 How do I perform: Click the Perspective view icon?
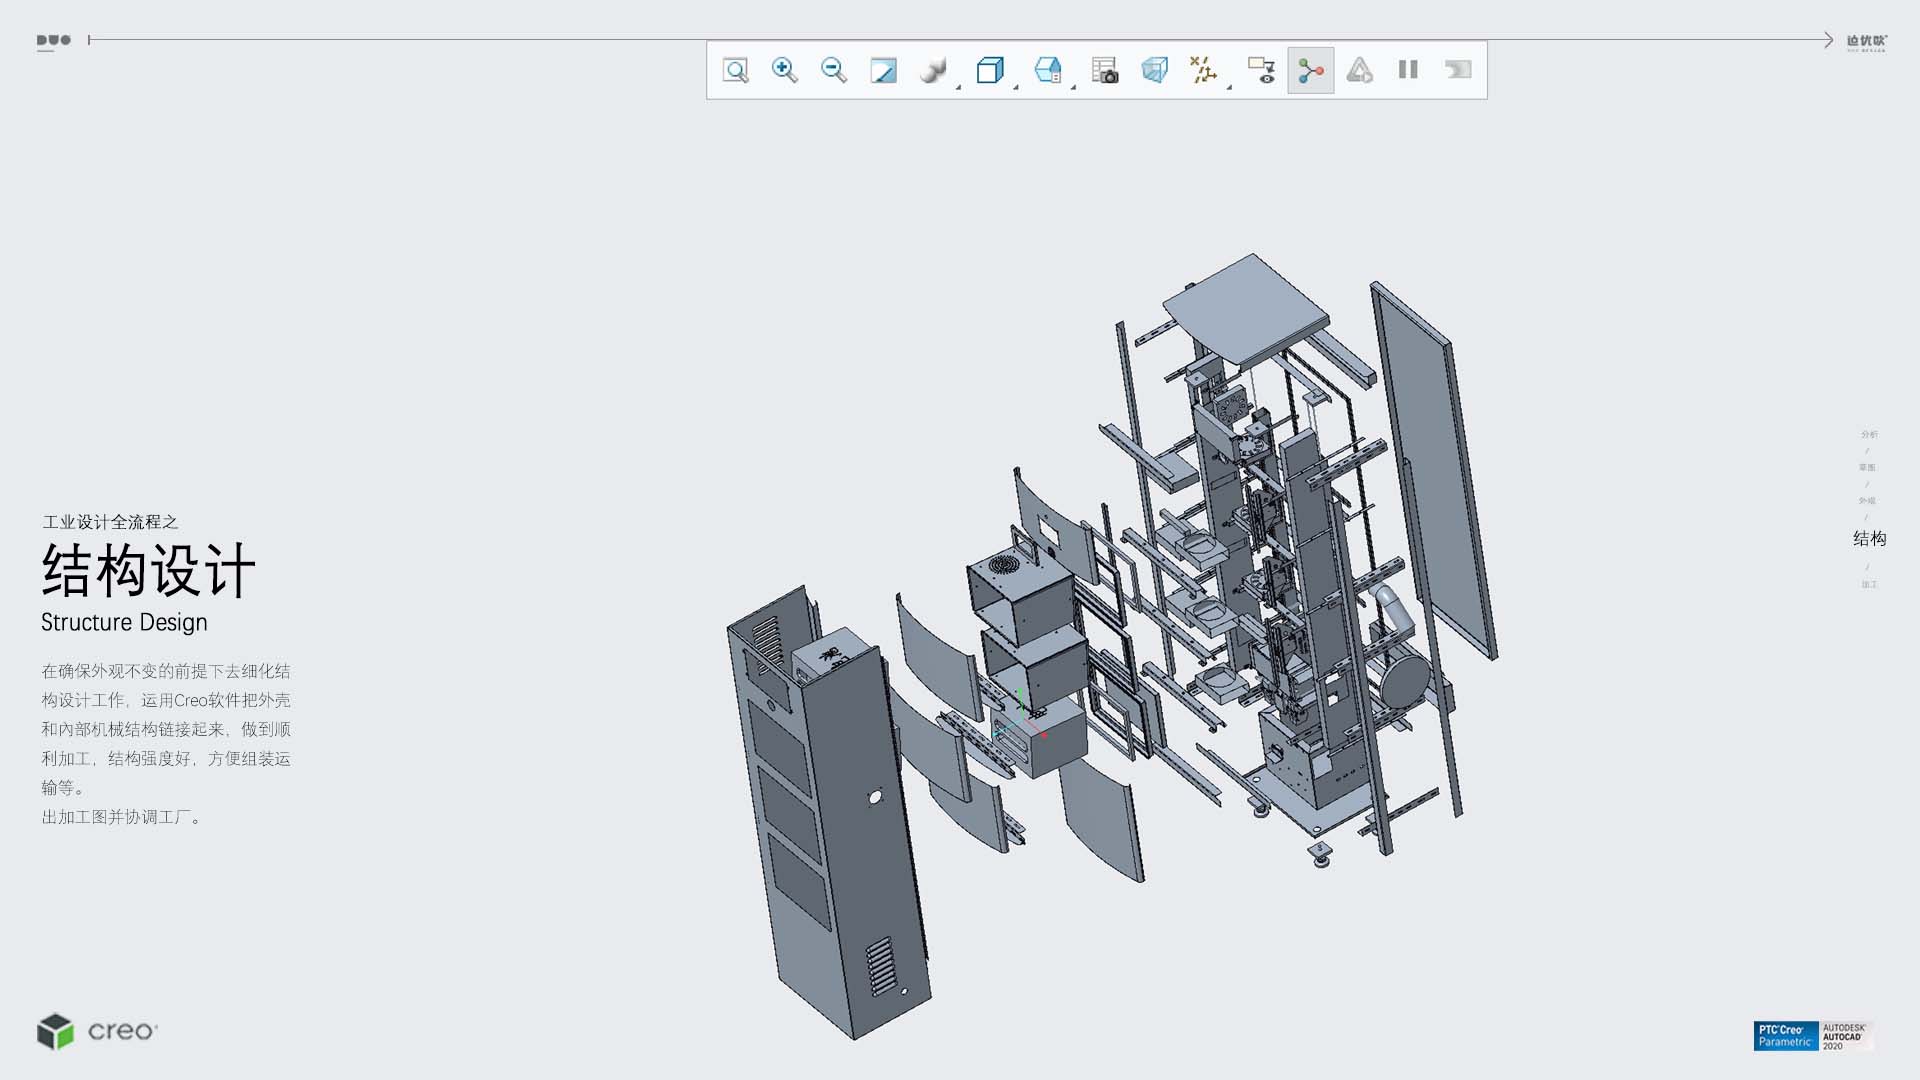[x=1154, y=70]
